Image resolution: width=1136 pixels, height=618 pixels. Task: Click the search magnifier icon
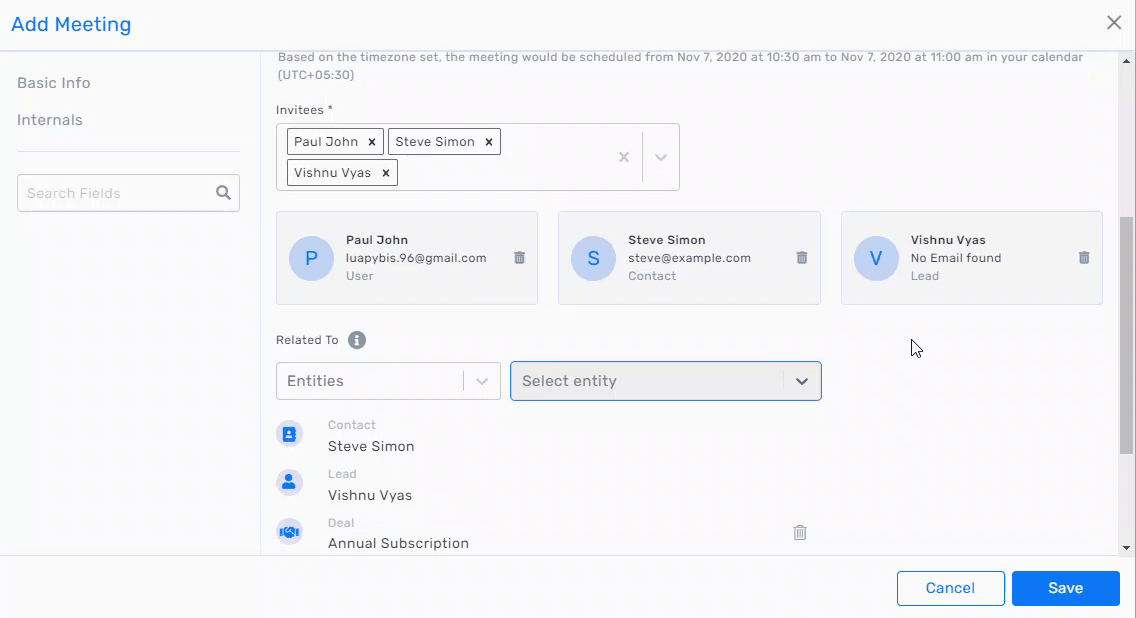coord(223,193)
